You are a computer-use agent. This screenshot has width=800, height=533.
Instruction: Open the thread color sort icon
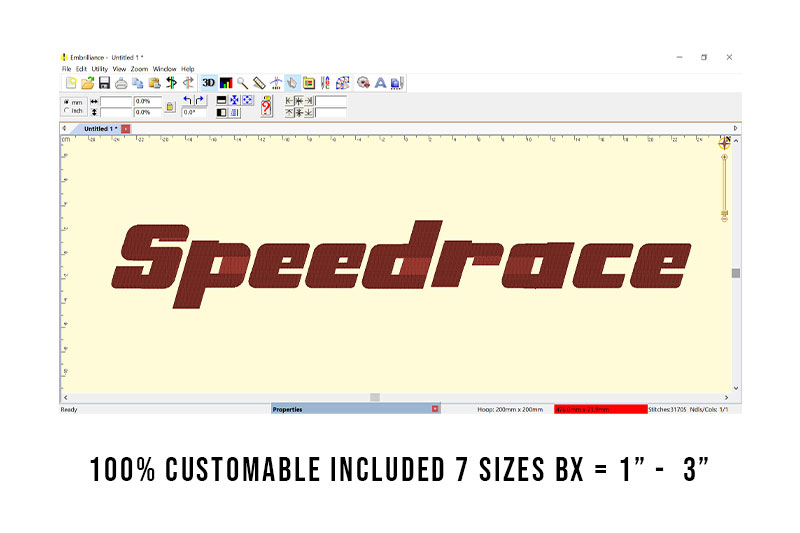click(326, 83)
